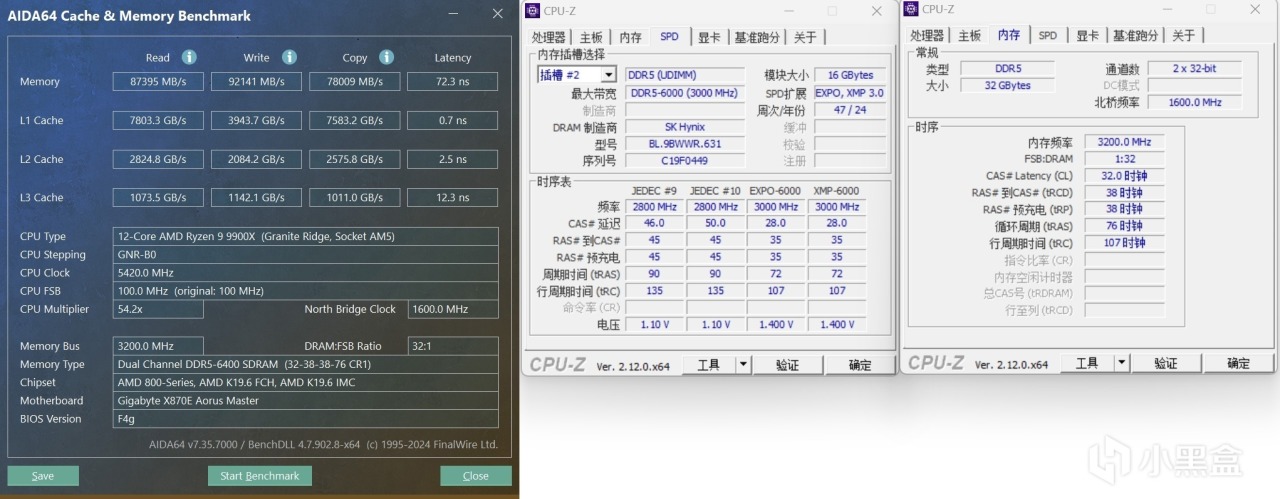Open 主板 tab in SPD CPU-Z window

pyautogui.click(x=592, y=38)
